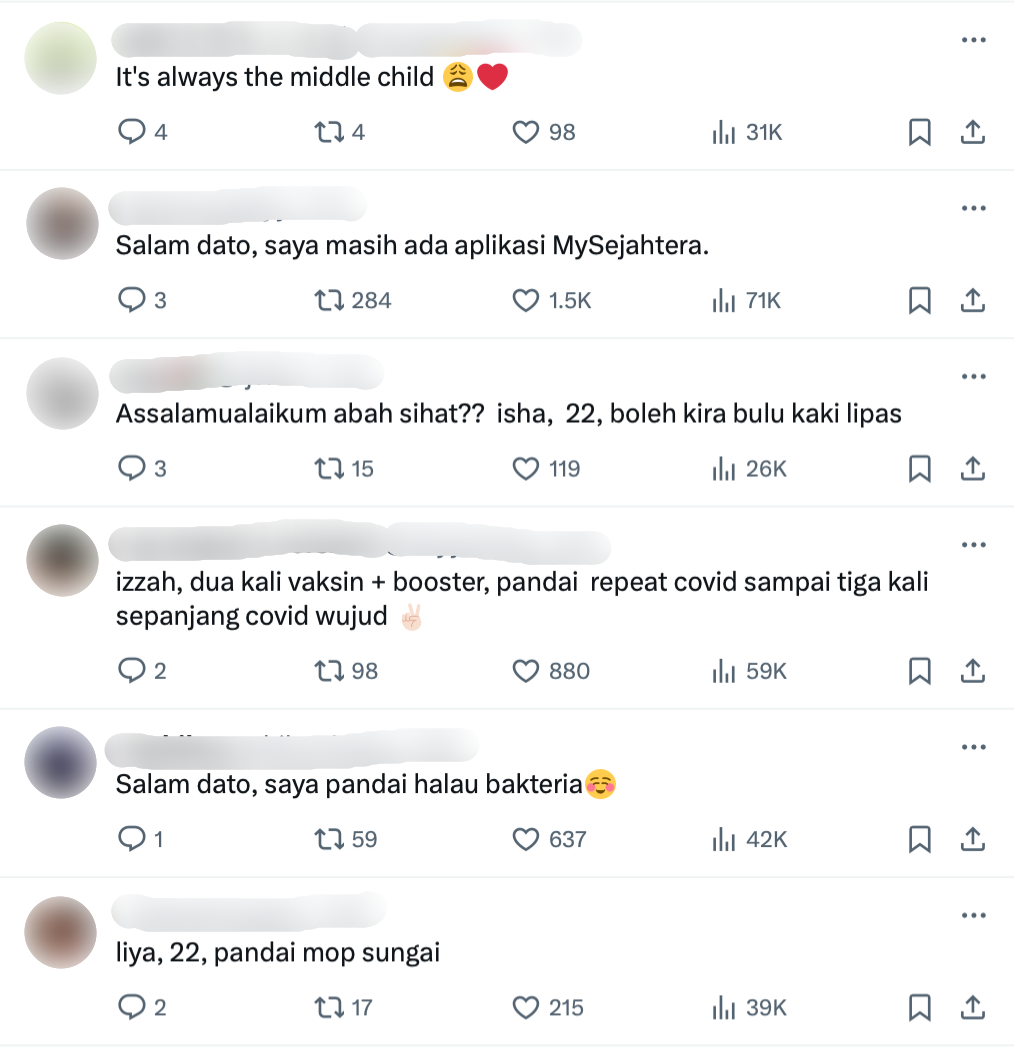Viewport: 1014px width, 1048px height.
Task: Expand more options on izzah's vaksin tweet
Action: [973, 545]
